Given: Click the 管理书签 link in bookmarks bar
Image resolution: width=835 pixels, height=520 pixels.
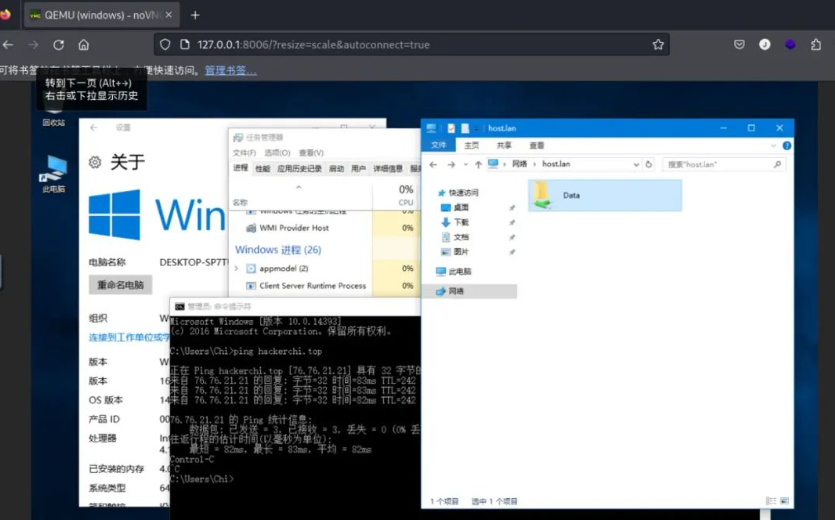Looking at the screenshot, I should (230, 70).
